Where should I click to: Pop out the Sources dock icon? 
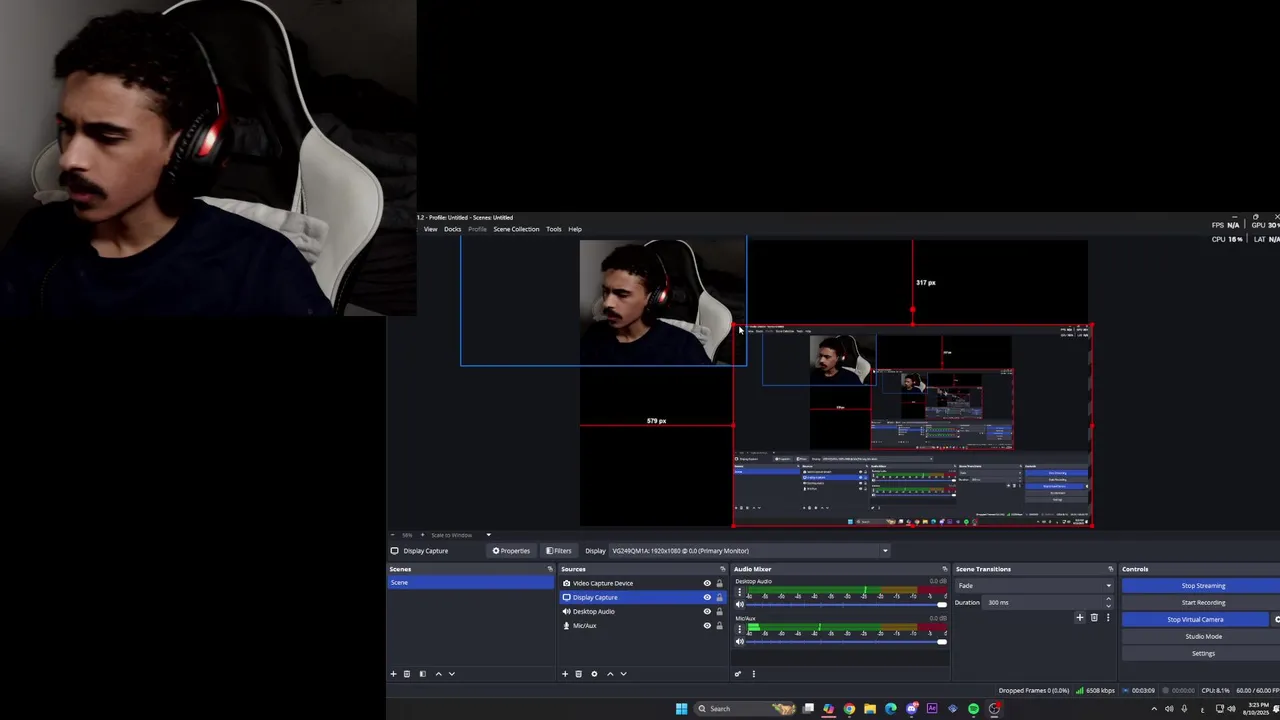tap(723, 569)
